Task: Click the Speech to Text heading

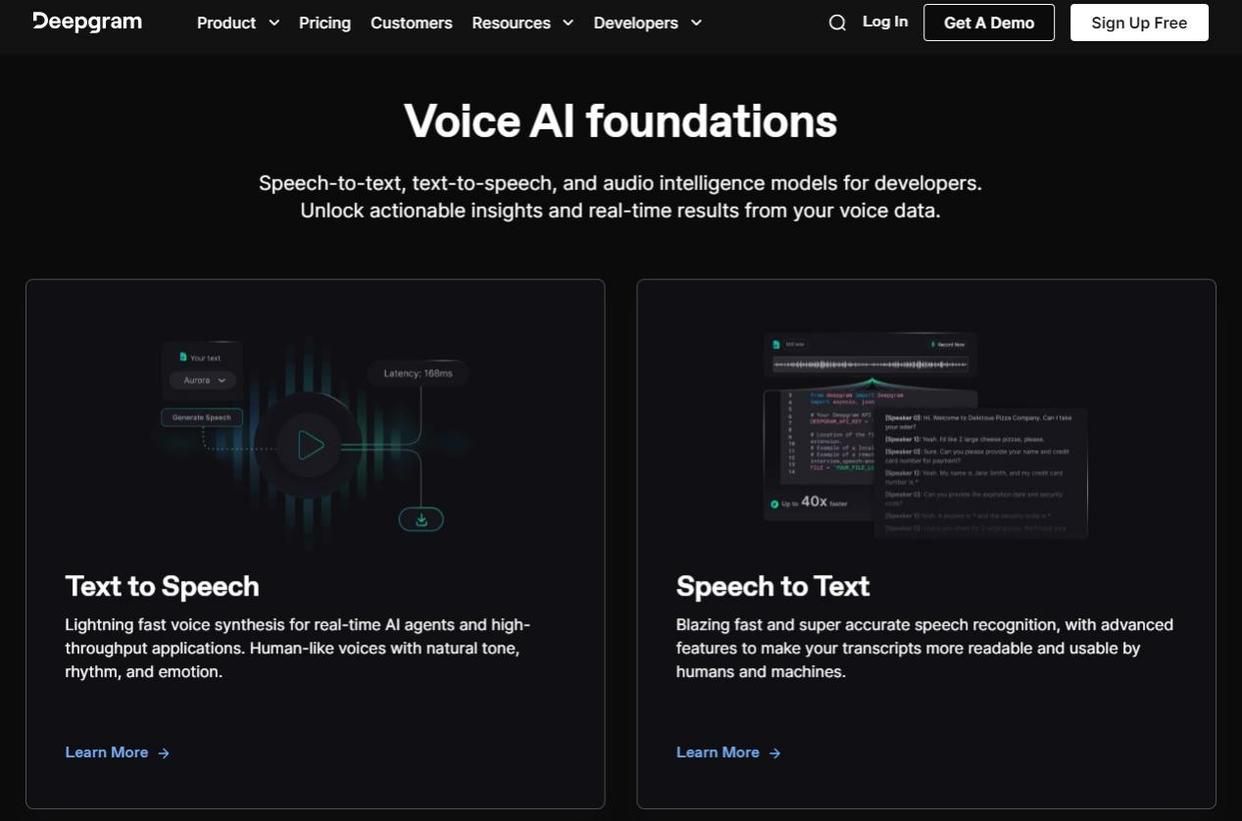Action: pyautogui.click(x=773, y=586)
